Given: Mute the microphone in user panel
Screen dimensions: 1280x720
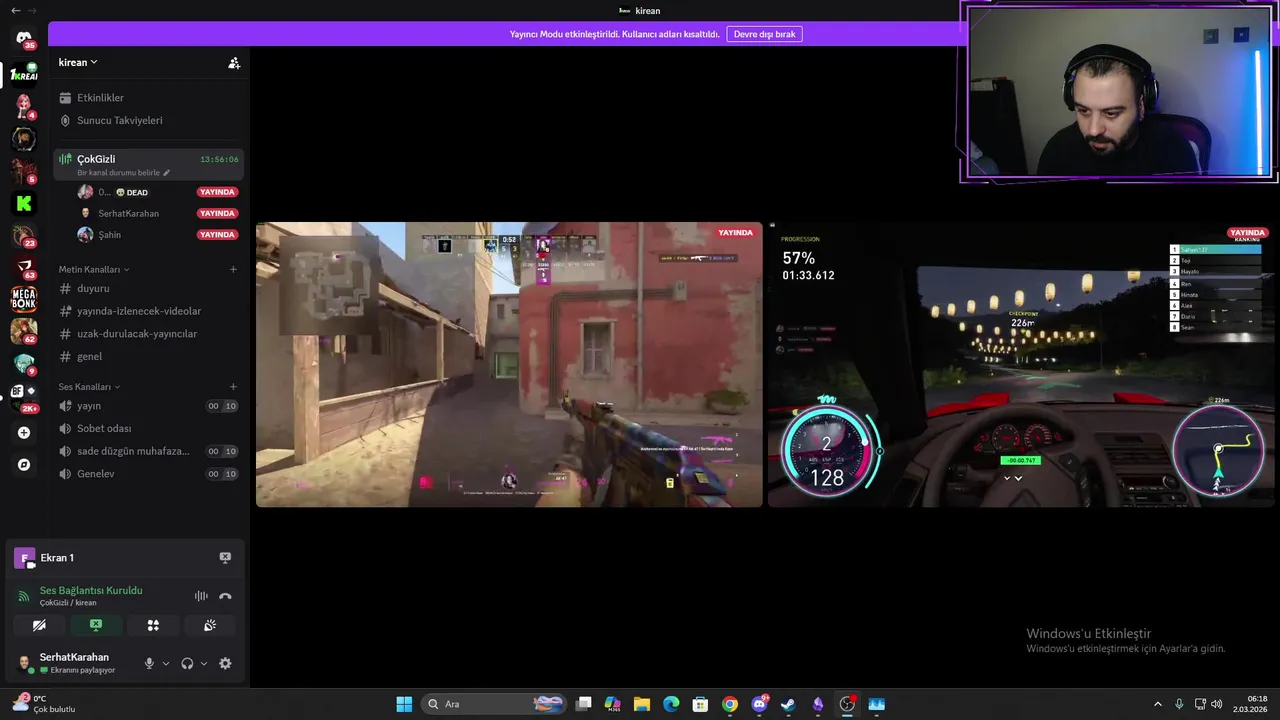Looking at the screenshot, I should (149, 663).
